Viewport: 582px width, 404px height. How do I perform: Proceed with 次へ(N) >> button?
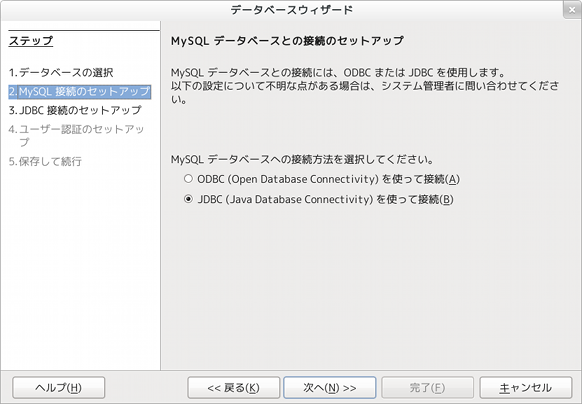pyautogui.click(x=330, y=388)
